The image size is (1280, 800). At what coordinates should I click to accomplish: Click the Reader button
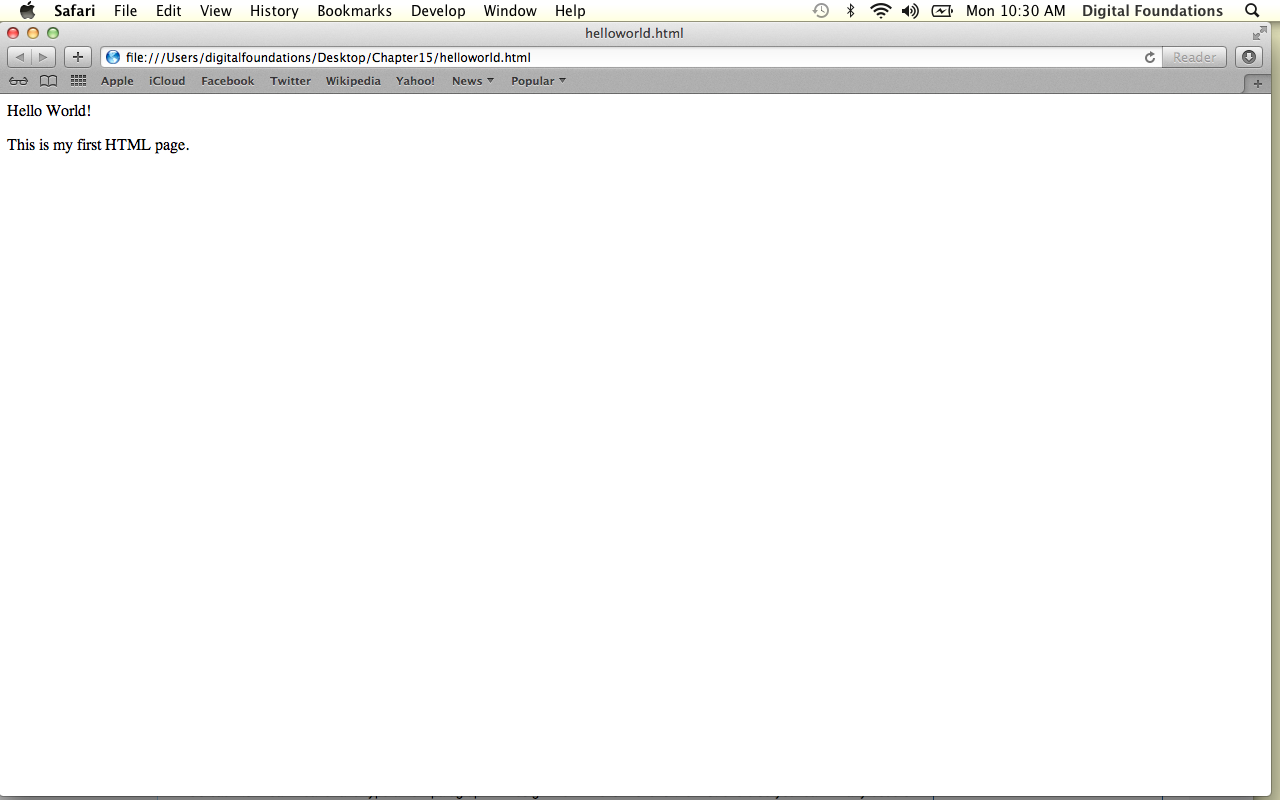[x=1194, y=57]
